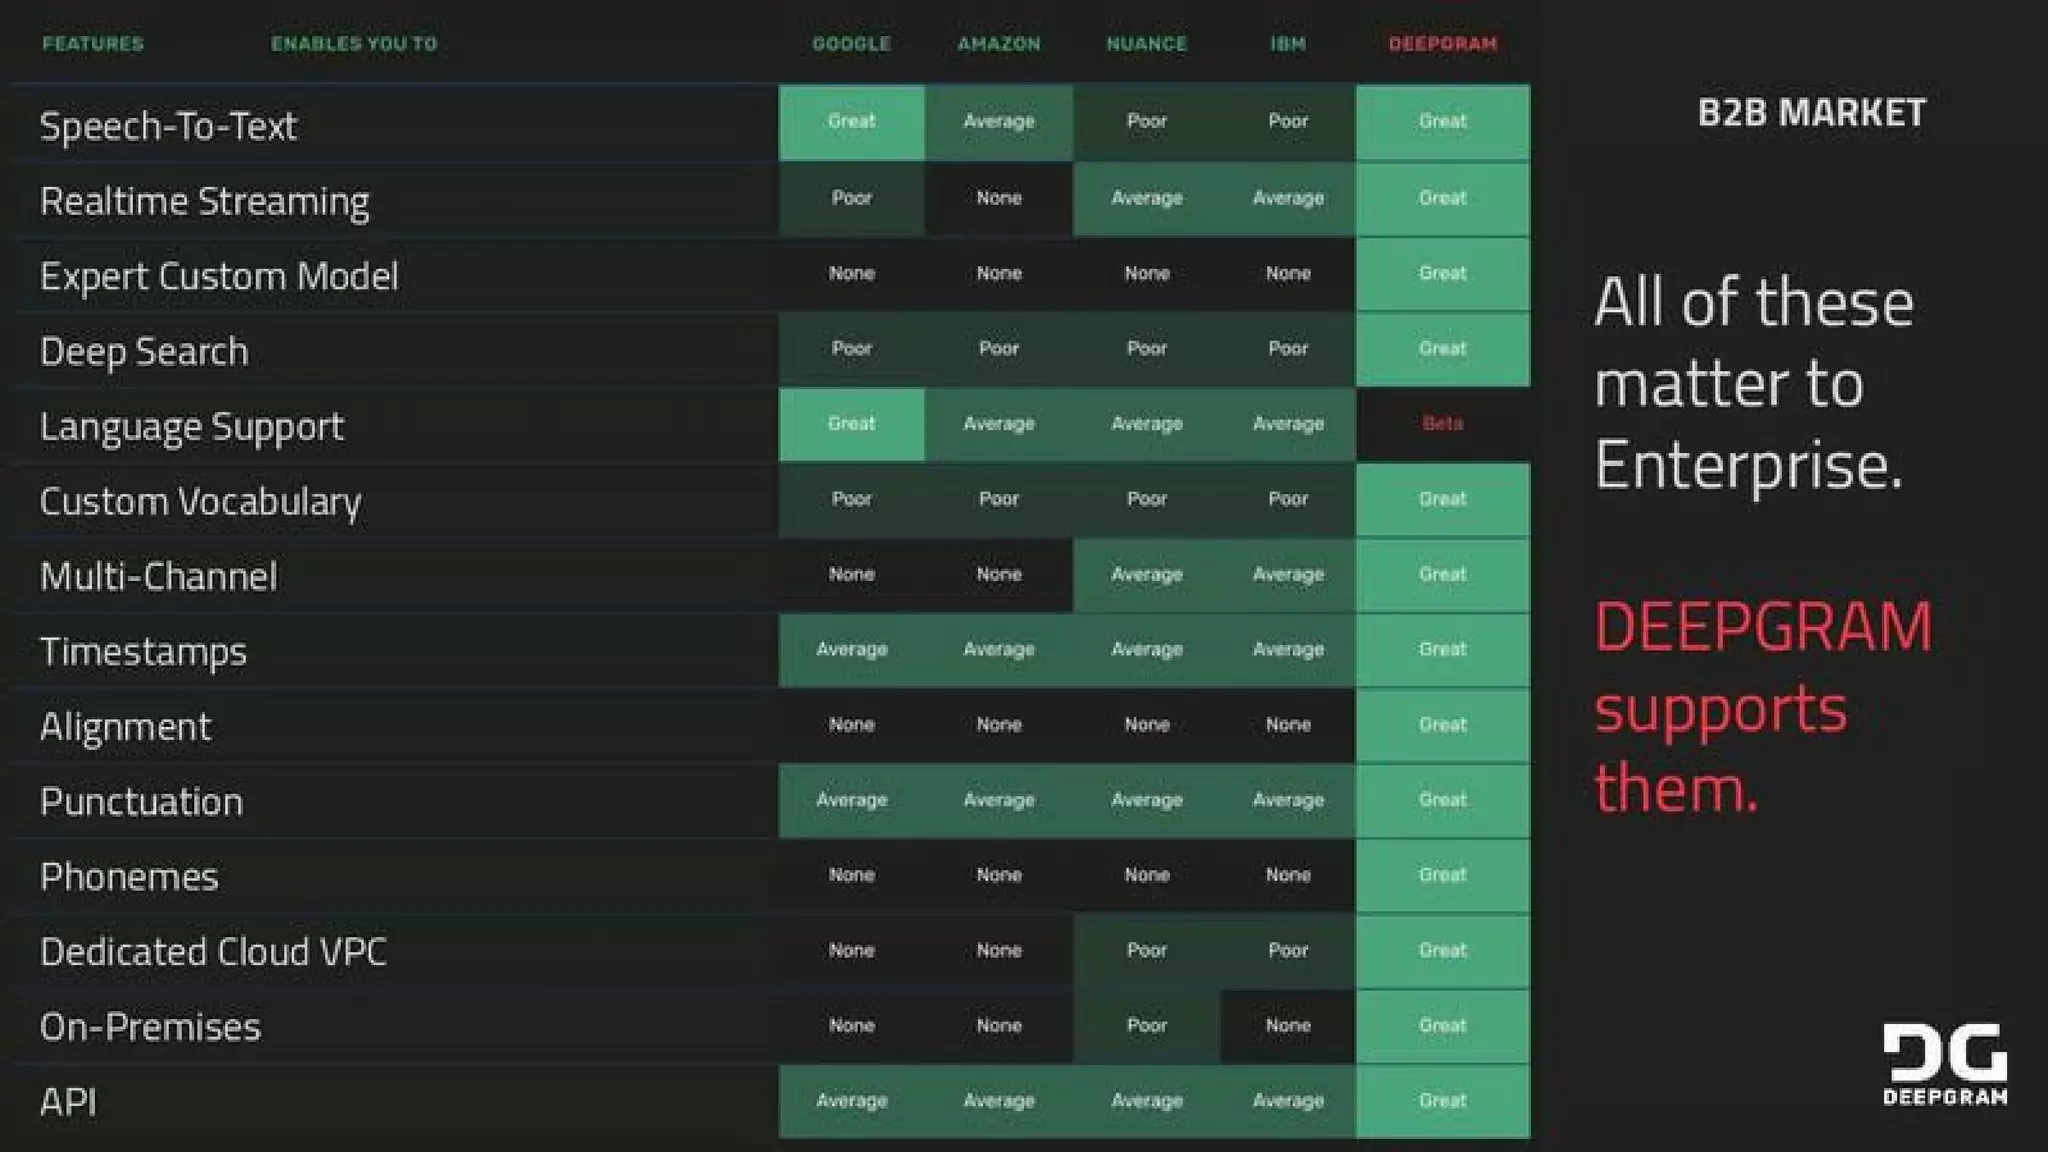Click Deepgram's Great cell for Phonemes
The width and height of the screenshot is (2048, 1152).
point(1443,875)
